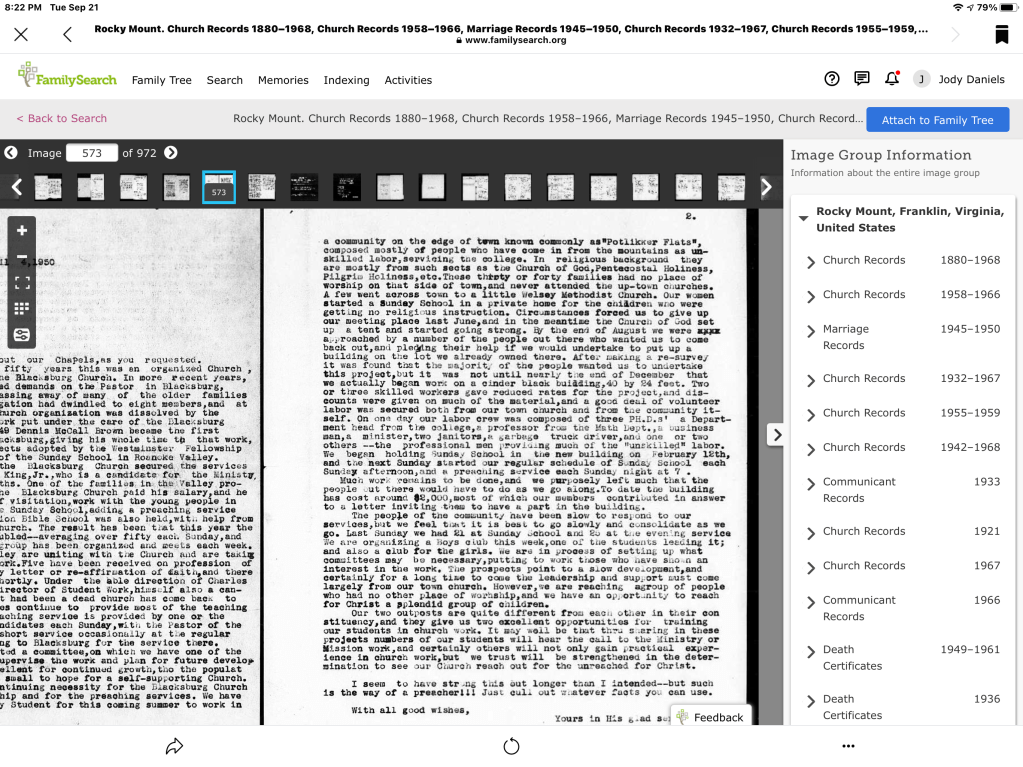The height and width of the screenshot is (767, 1023).
Task: Expand Church Records 1880–1968 entry
Action: coord(811,262)
